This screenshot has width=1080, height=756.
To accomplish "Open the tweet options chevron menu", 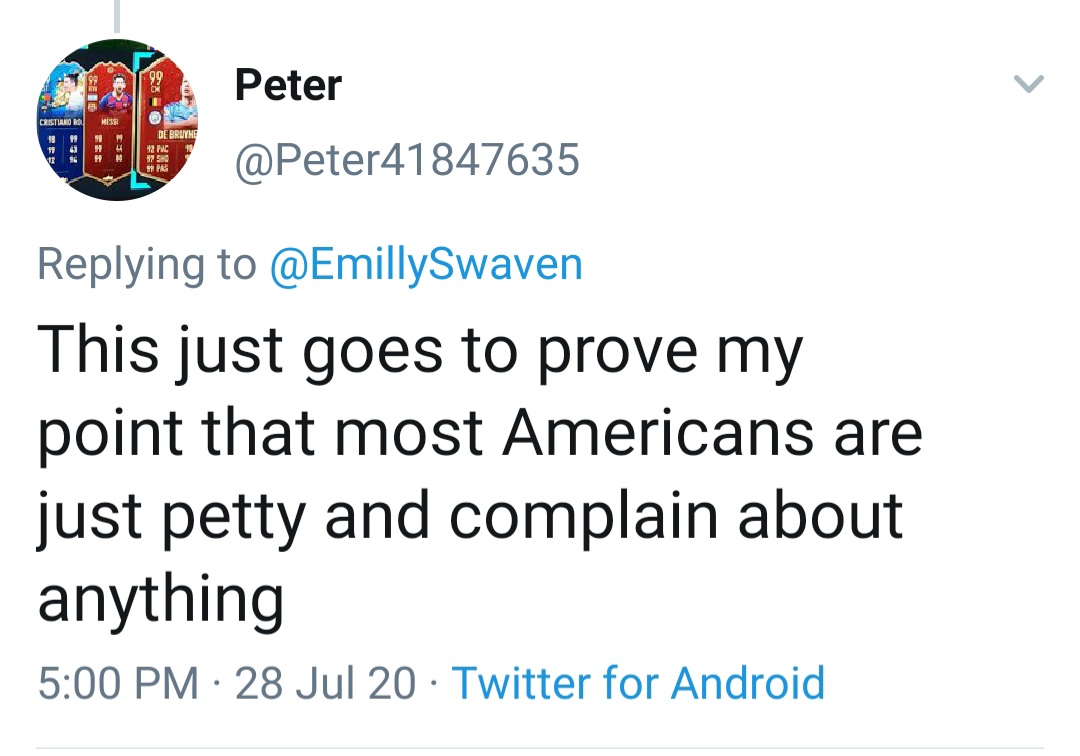I will pos(1028,83).
